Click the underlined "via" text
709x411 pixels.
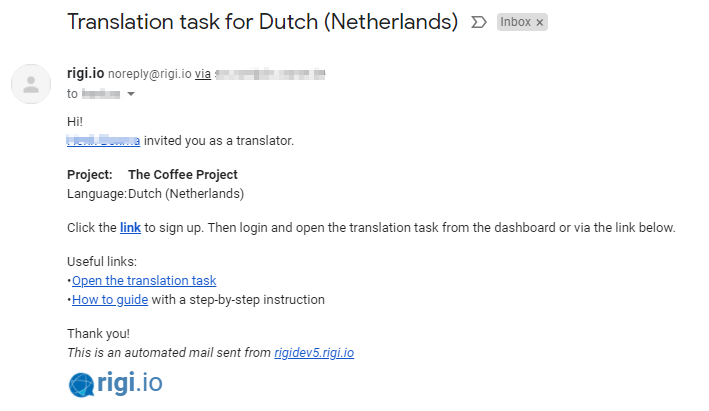coord(203,74)
